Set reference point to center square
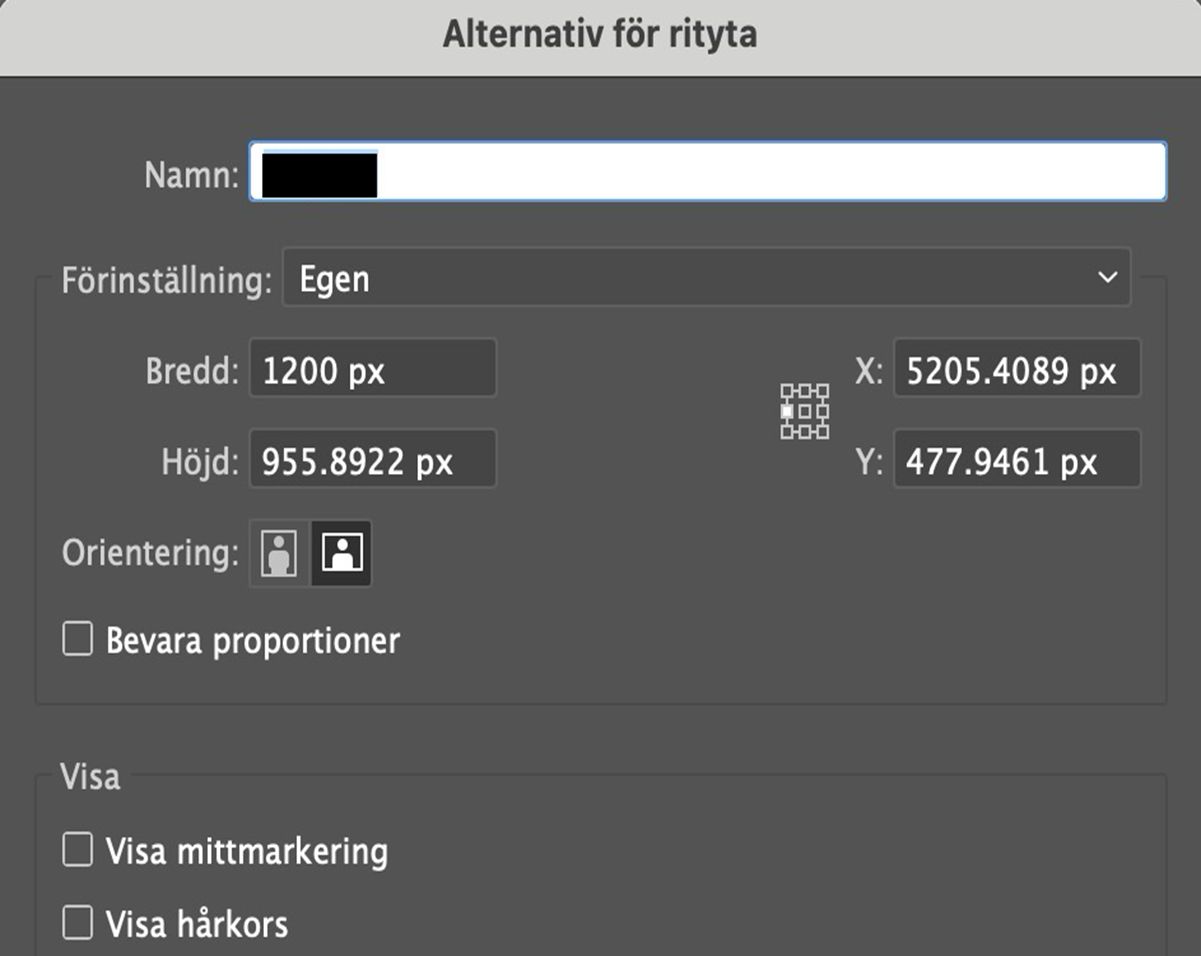Image resolution: width=1201 pixels, height=956 pixels. 805,411
